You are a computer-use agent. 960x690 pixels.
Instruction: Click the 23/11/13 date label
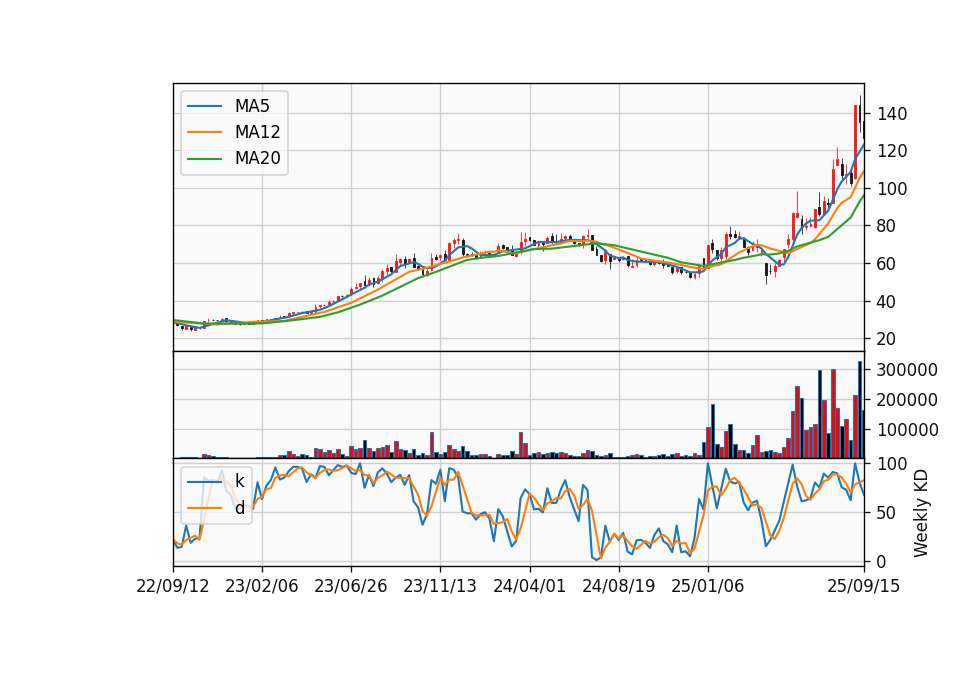point(440,586)
